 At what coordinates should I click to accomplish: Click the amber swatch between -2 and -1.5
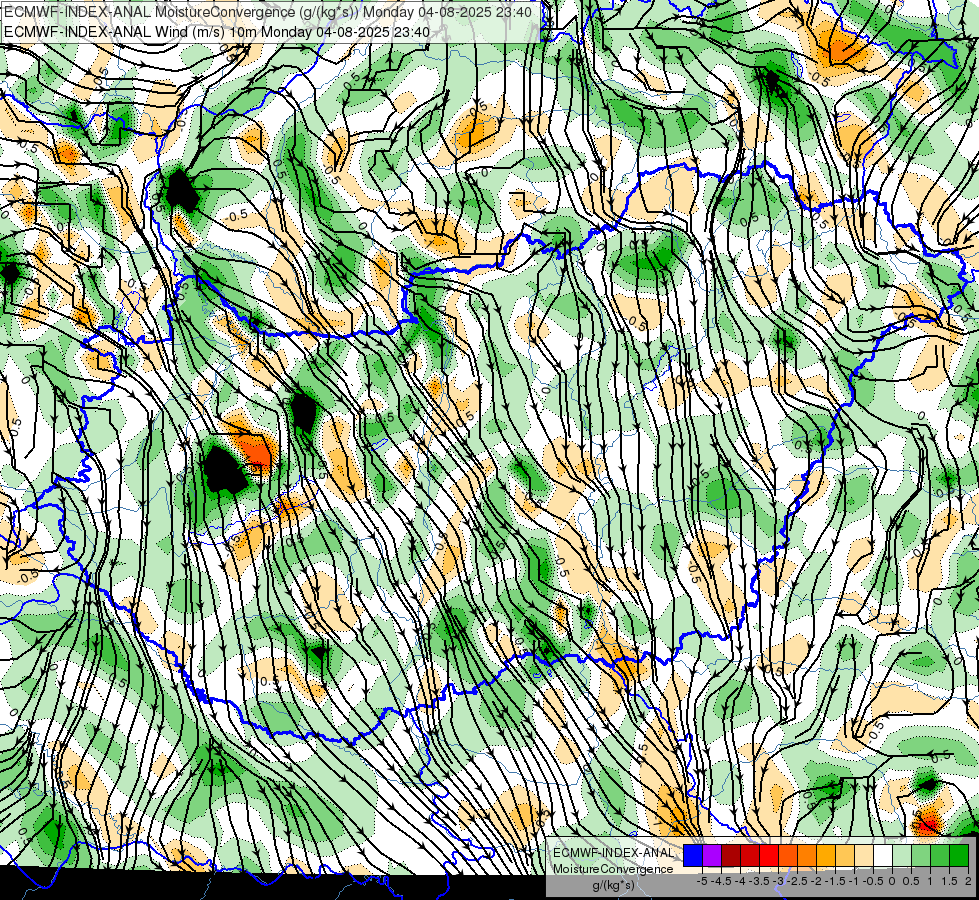pos(826,856)
